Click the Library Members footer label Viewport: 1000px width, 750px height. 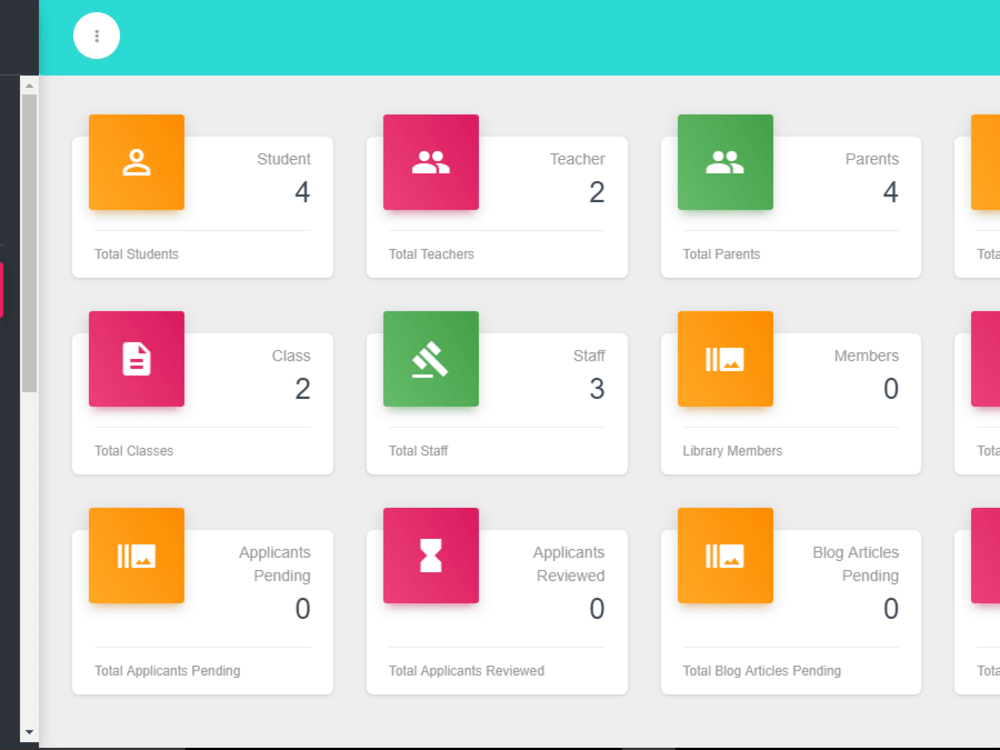[x=732, y=451]
